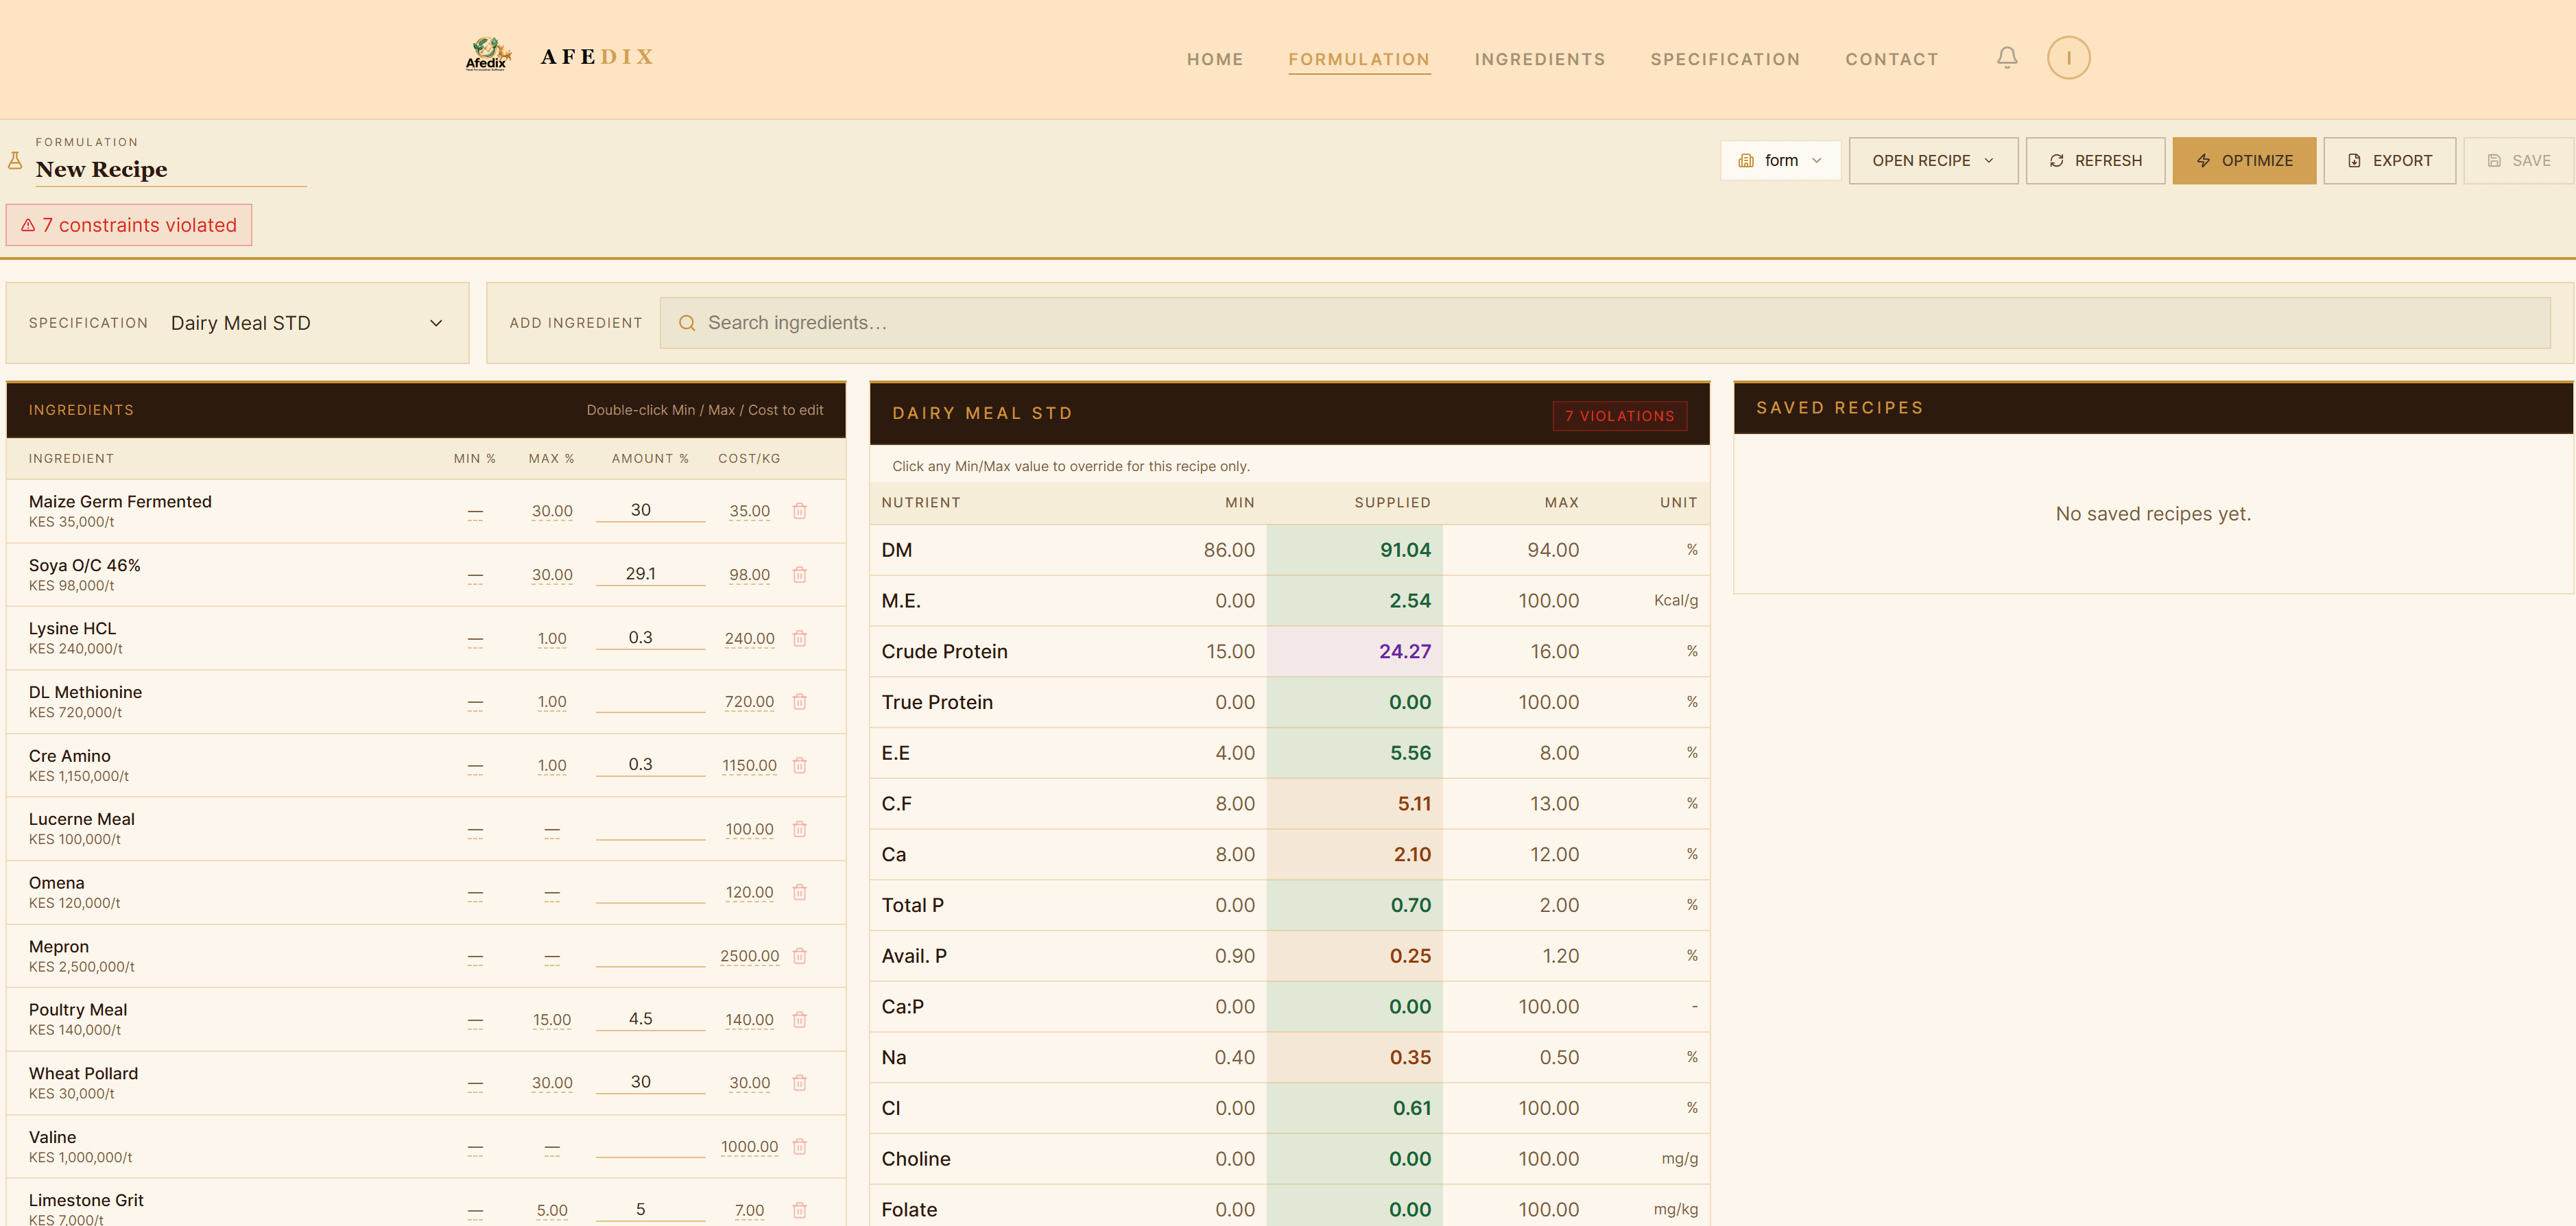The image size is (2576, 1226).
Task: Click Mepron cost 2500.00
Action: coord(749,956)
